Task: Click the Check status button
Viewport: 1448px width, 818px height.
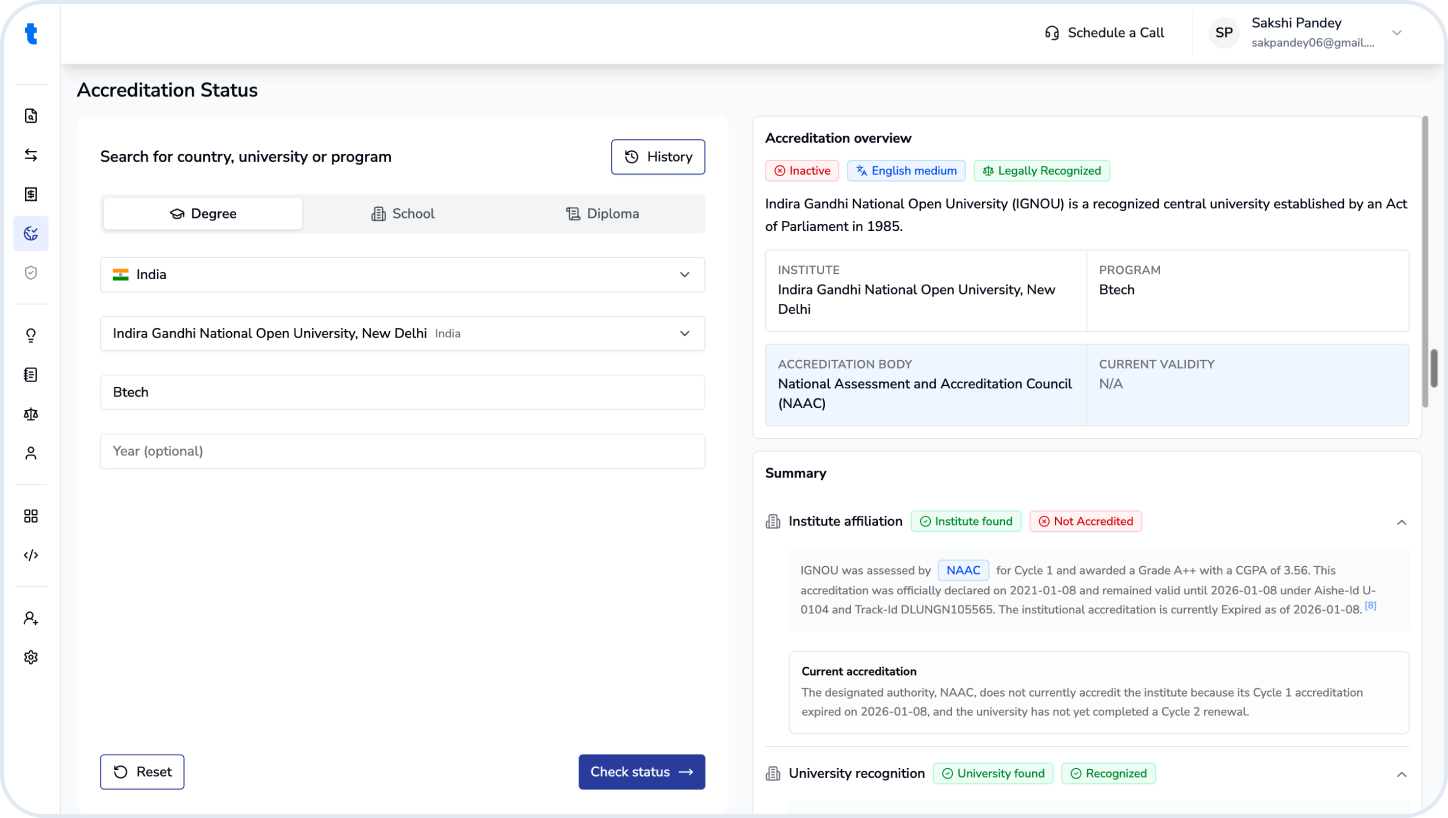Action: (642, 772)
